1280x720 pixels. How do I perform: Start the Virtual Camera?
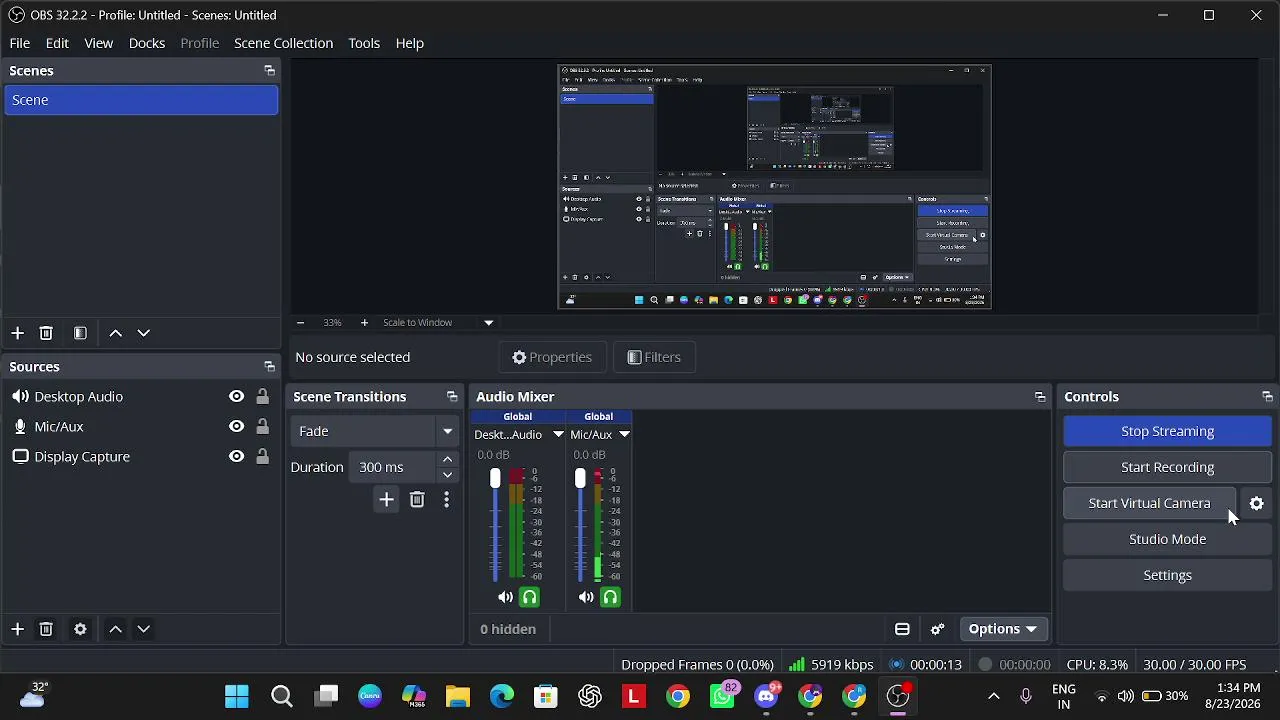point(1149,503)
